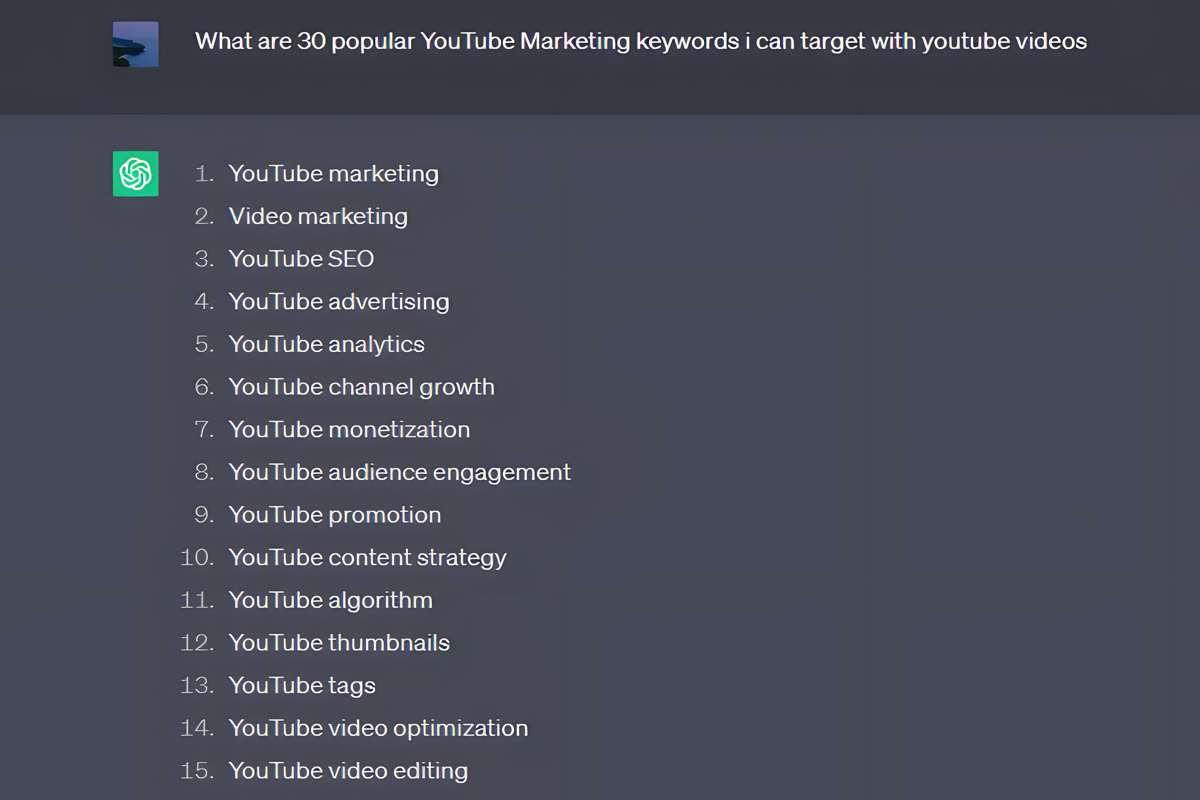Click on "YouTube SEO" in the list
This screenshot has width=1200, height=800.
[x=301, y=259]
